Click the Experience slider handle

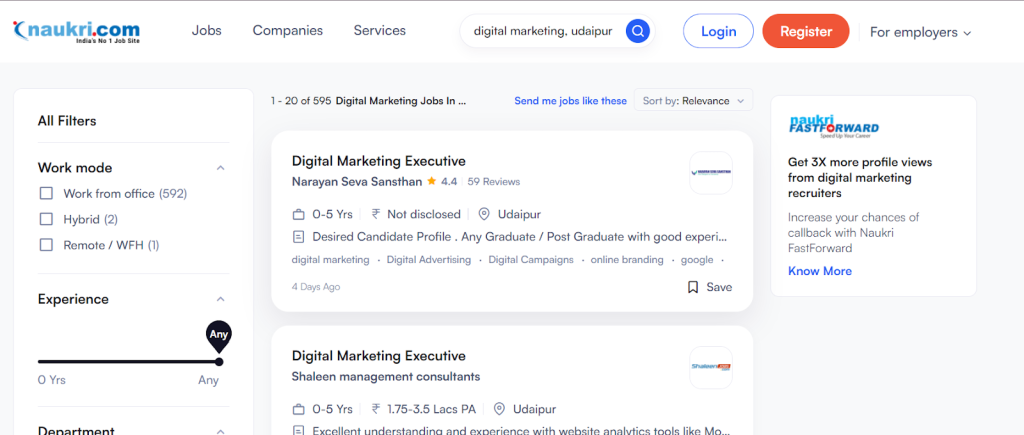coord(219,361)
